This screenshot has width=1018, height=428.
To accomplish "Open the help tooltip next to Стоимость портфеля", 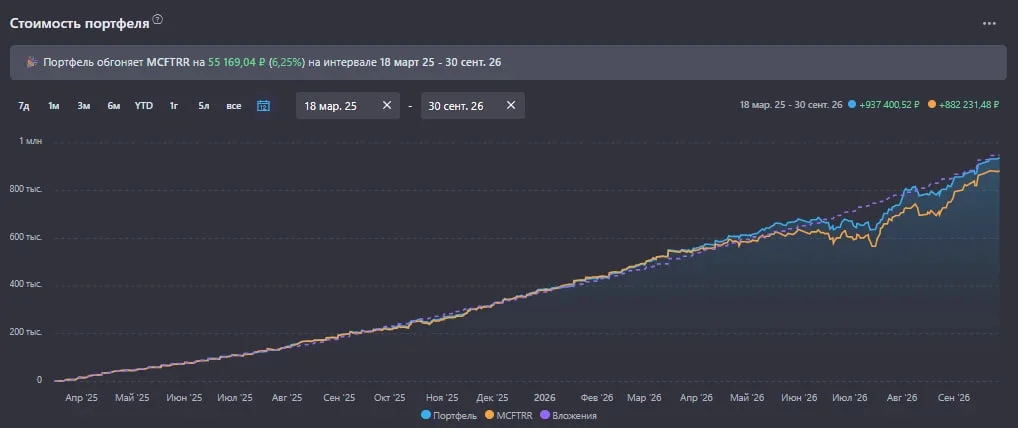I will (x=158, y=20).
